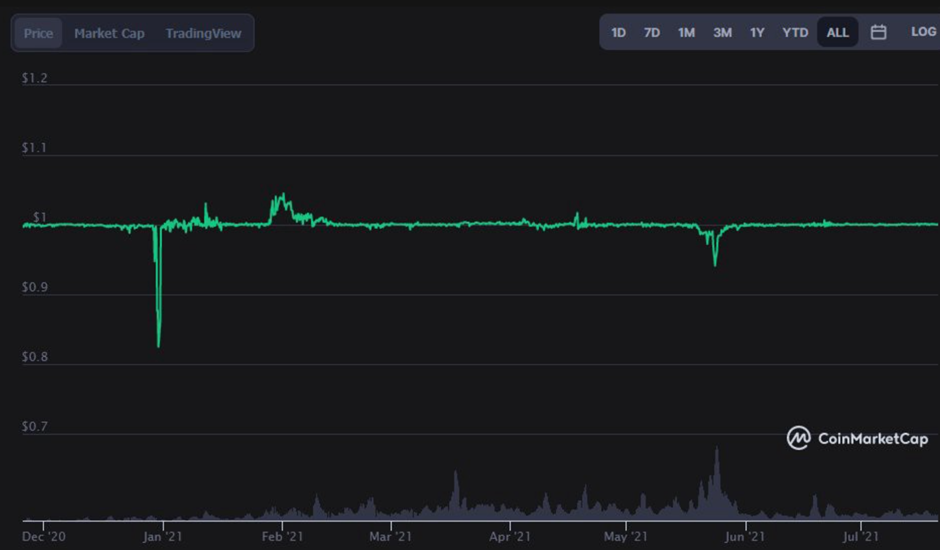This screenshot has width=940, height=550.
Task: Click the lowest price dip near Jan '21
Action: 158,345
